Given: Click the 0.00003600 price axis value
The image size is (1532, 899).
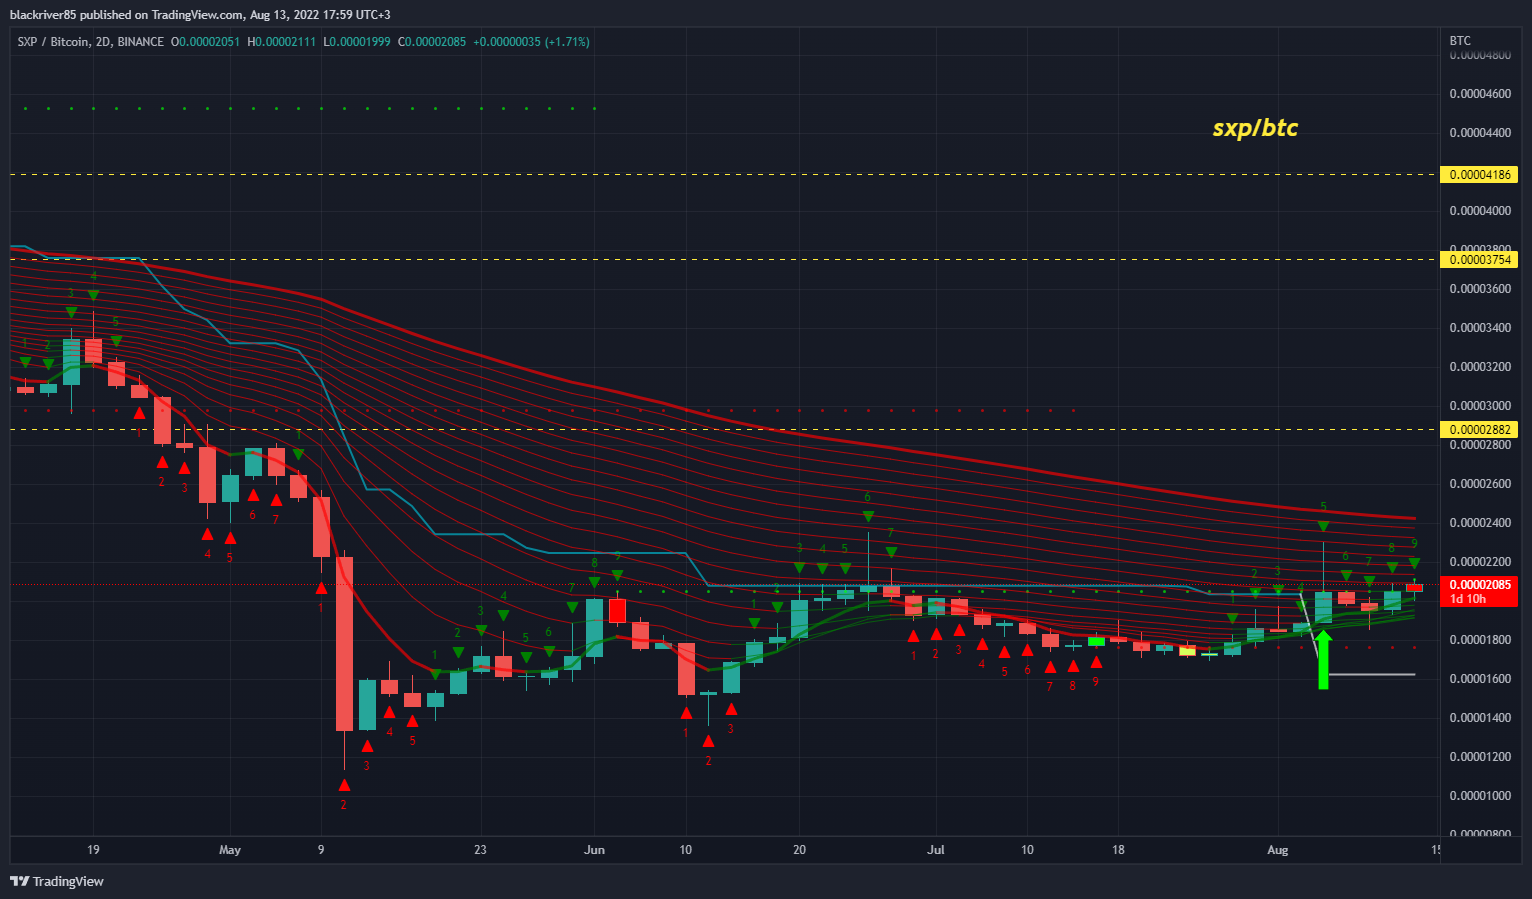Looking at the screenshot, I should point(1480,288).
